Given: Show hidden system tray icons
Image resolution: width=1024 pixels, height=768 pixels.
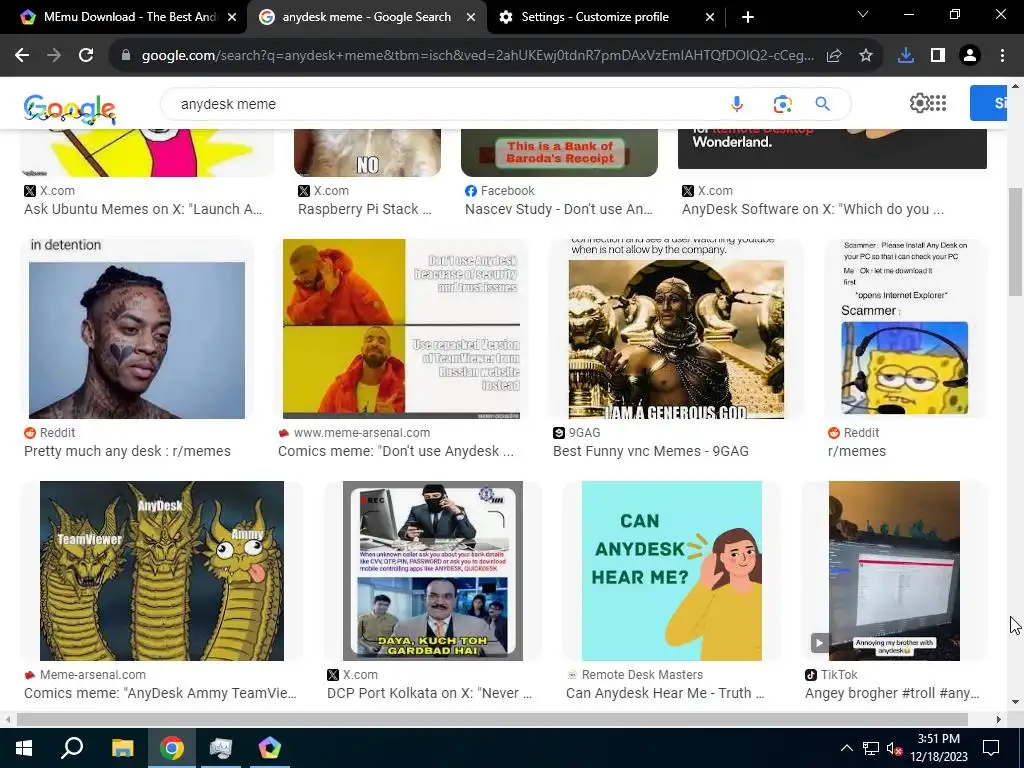Looking at the screenshot, I should pos(846,748).
